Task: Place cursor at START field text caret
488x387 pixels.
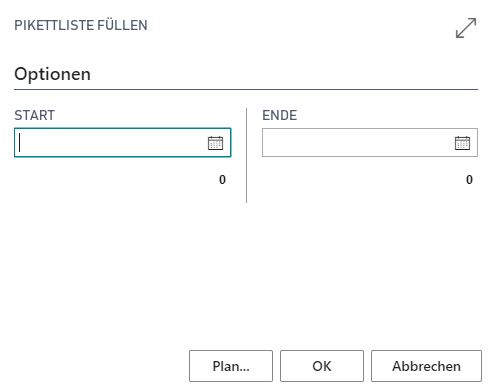Action: [20, 143]
